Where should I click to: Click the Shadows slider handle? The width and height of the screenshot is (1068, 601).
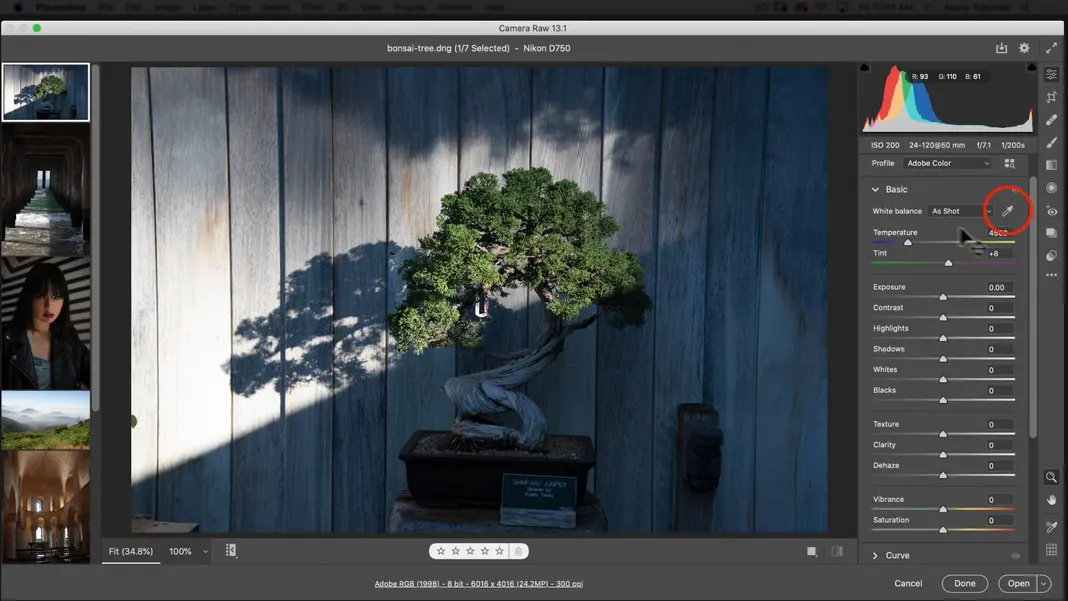[943, 359]
